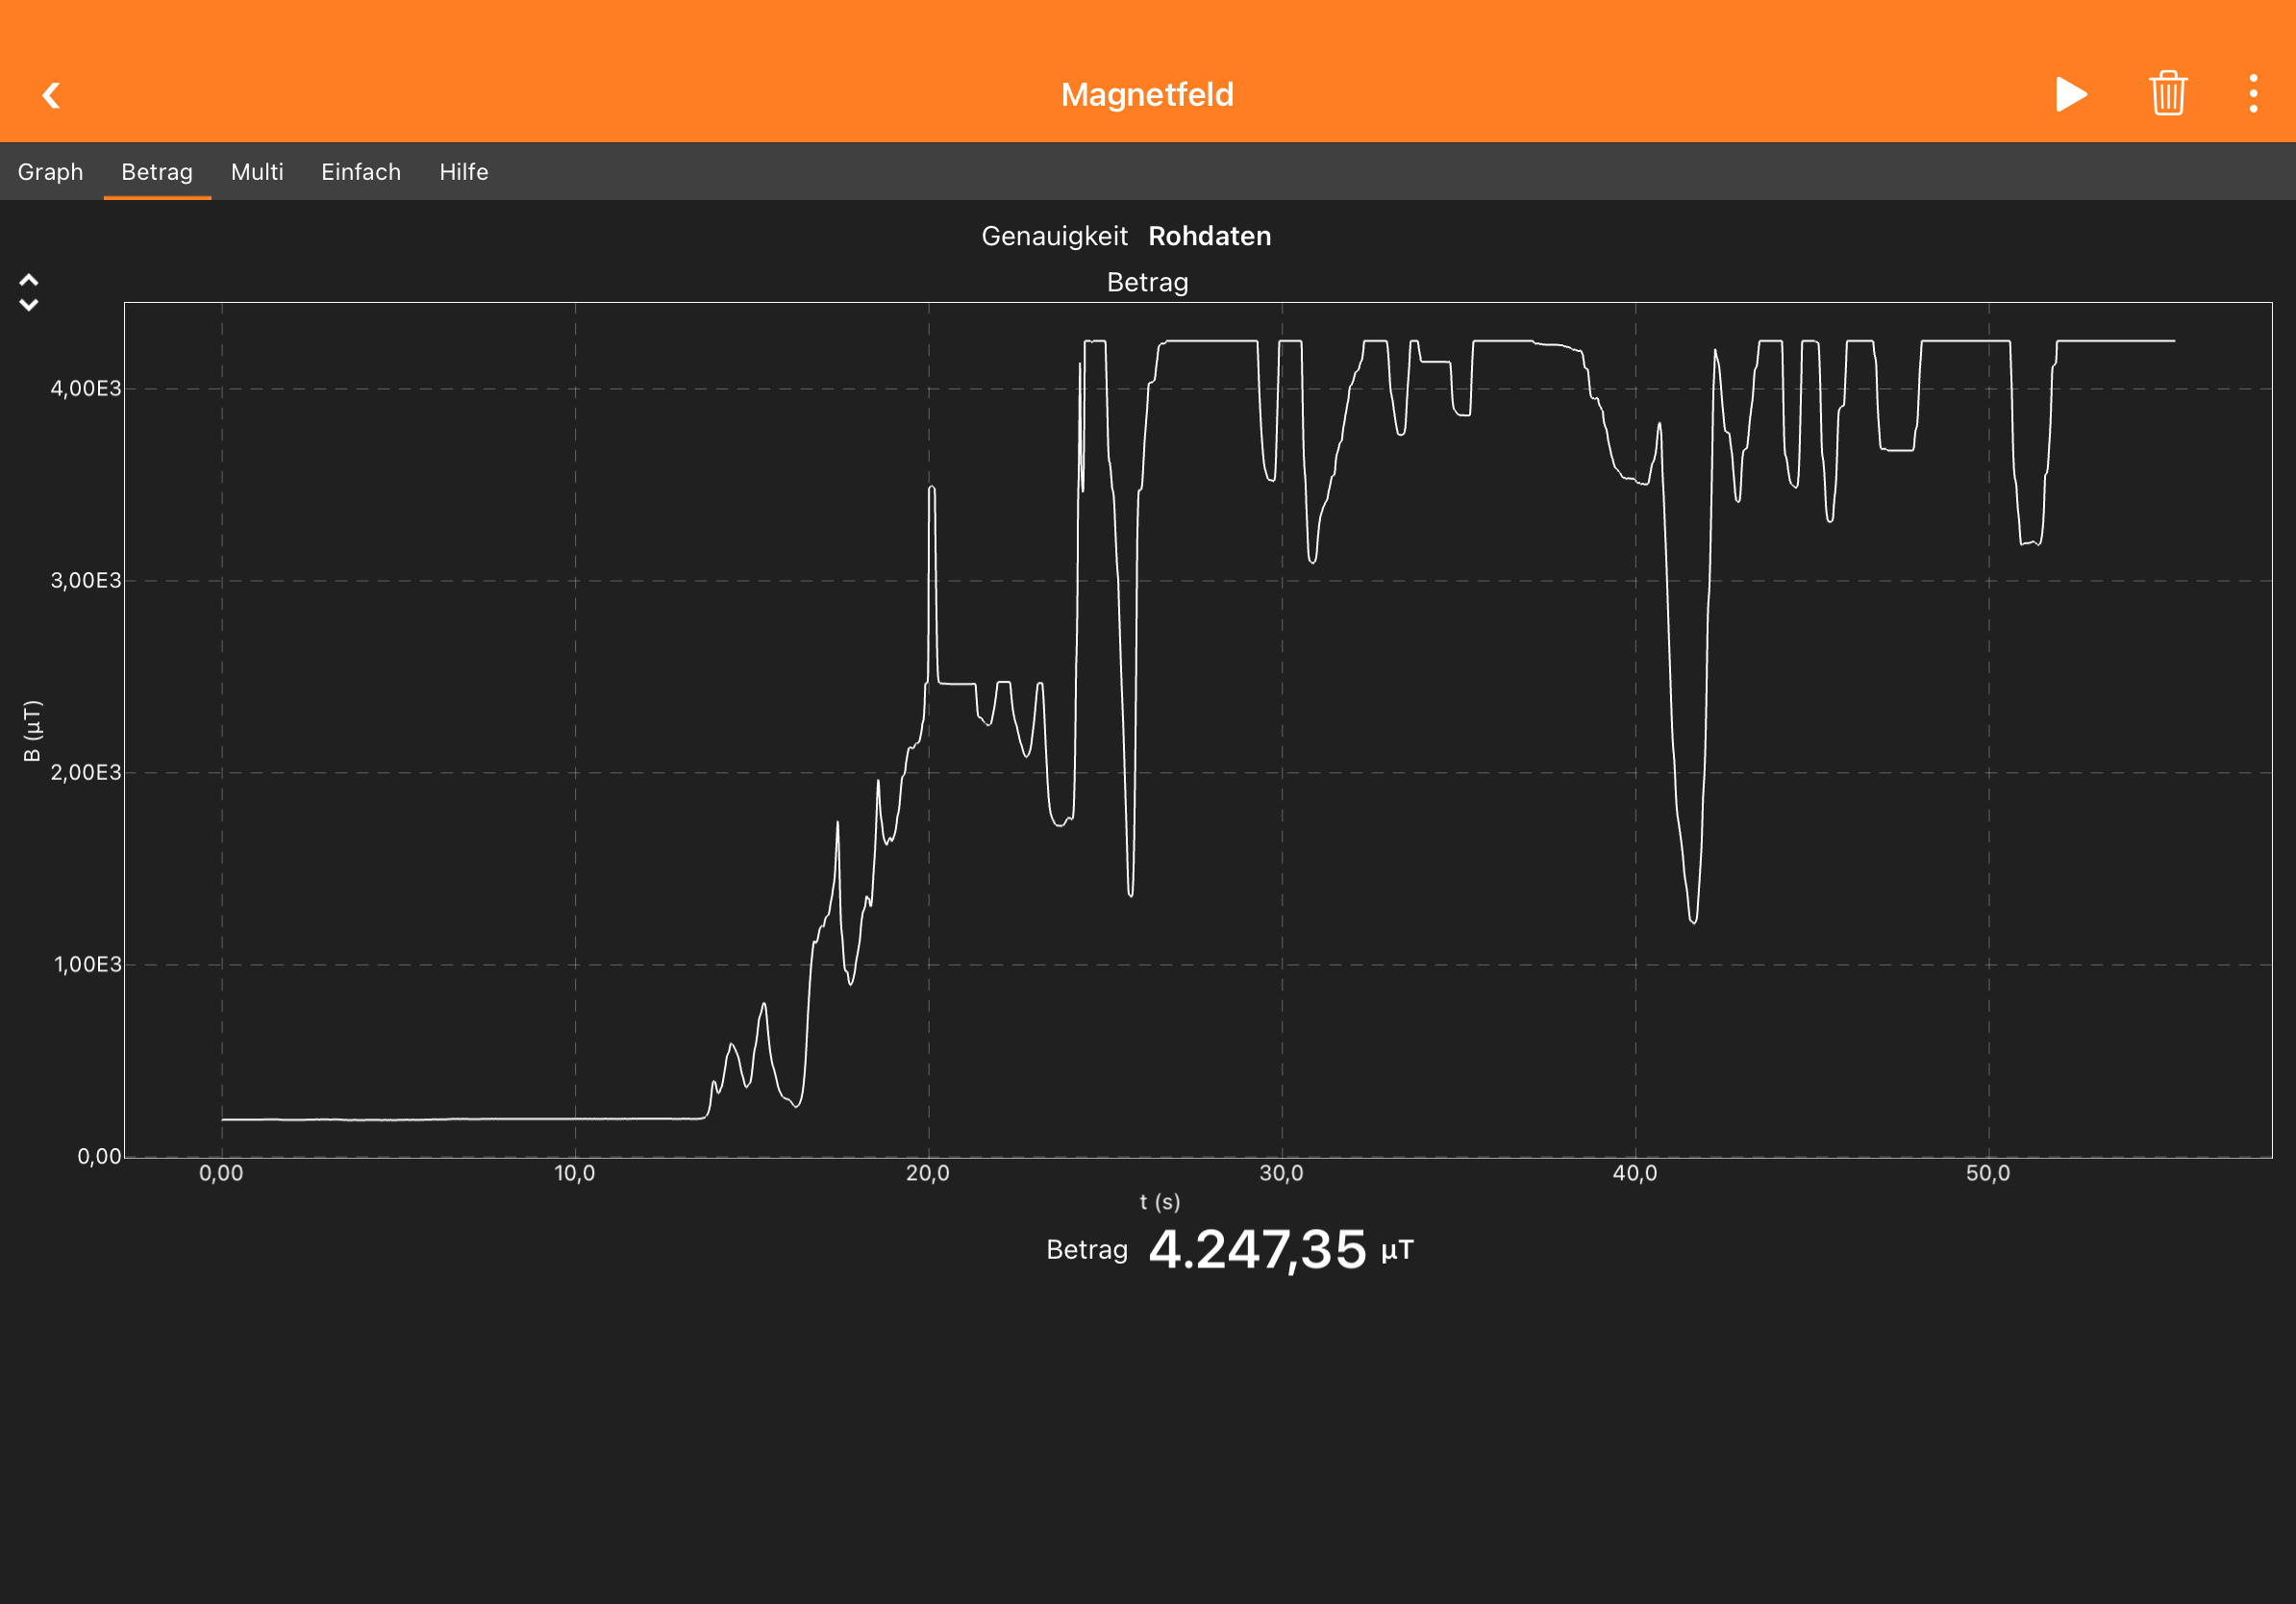Tap the 30,0 x-axis tick label

pyautogui.click(x=1281, y=1173)
